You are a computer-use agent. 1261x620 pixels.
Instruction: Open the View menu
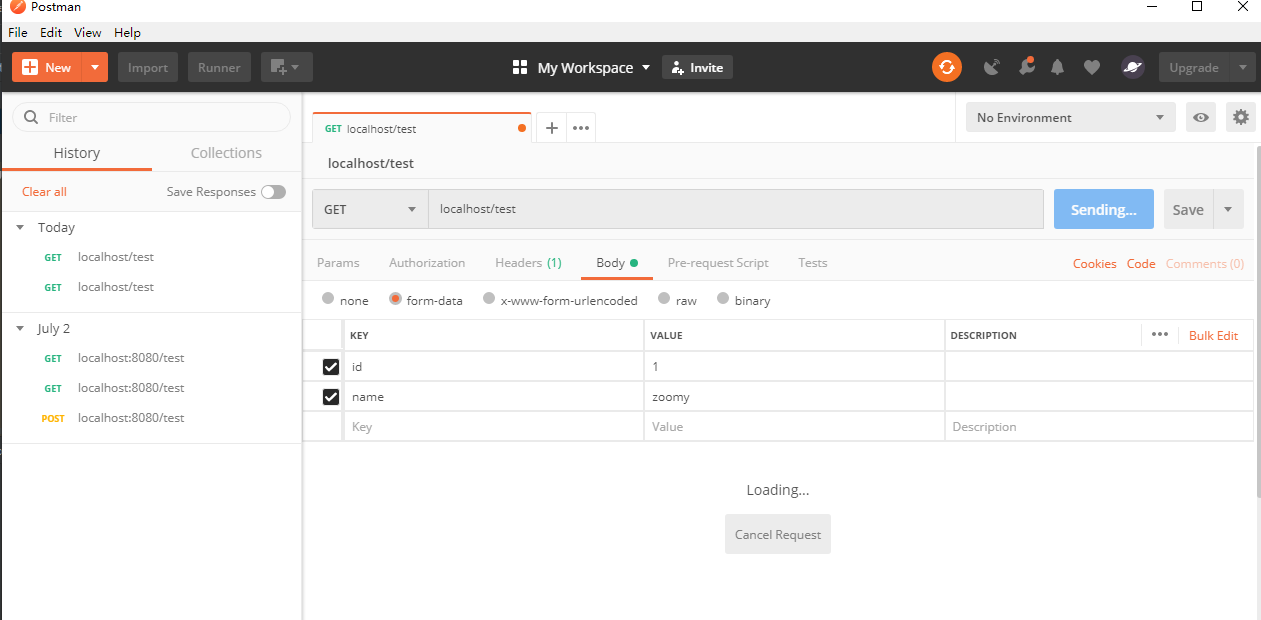(x=88, y=32)
